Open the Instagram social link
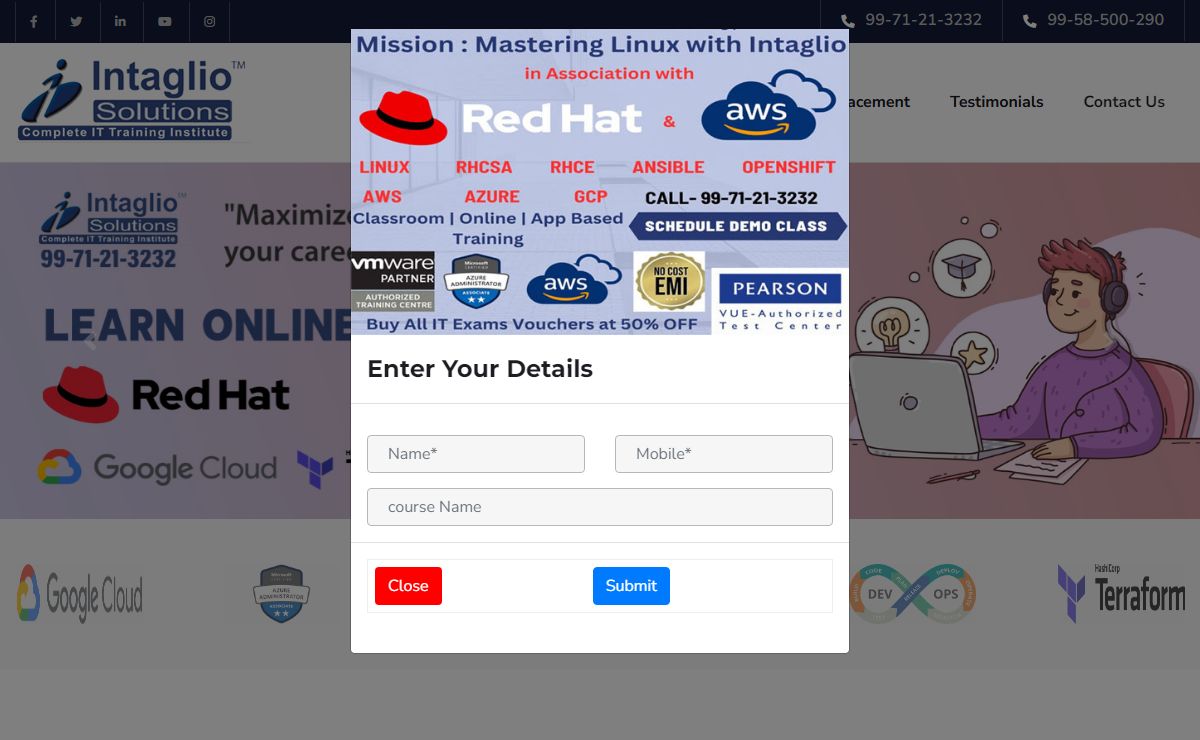This screenshot has height=740, width=1200. (x=209, y=21)
